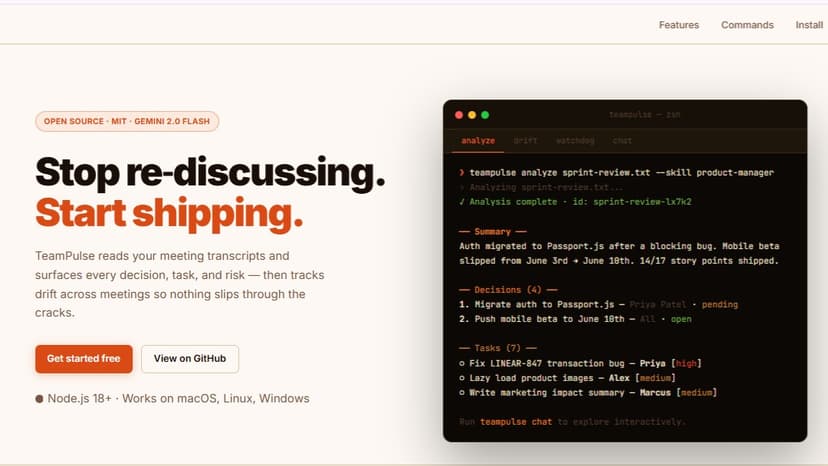Screen dimensions: 828x466
Task: Switch to the chat terminal tab
Action: pyautogui.click(x=622, y=141)
